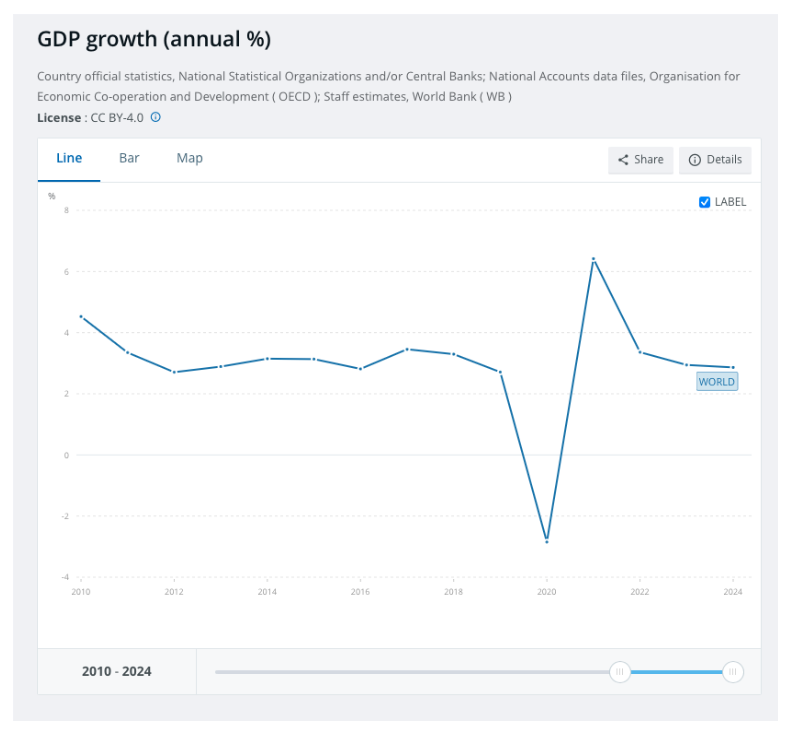The image size is (790, 732).
Task: Click the left handle of the year range slider
Action: pyautogui.click(x=620, y=672)
